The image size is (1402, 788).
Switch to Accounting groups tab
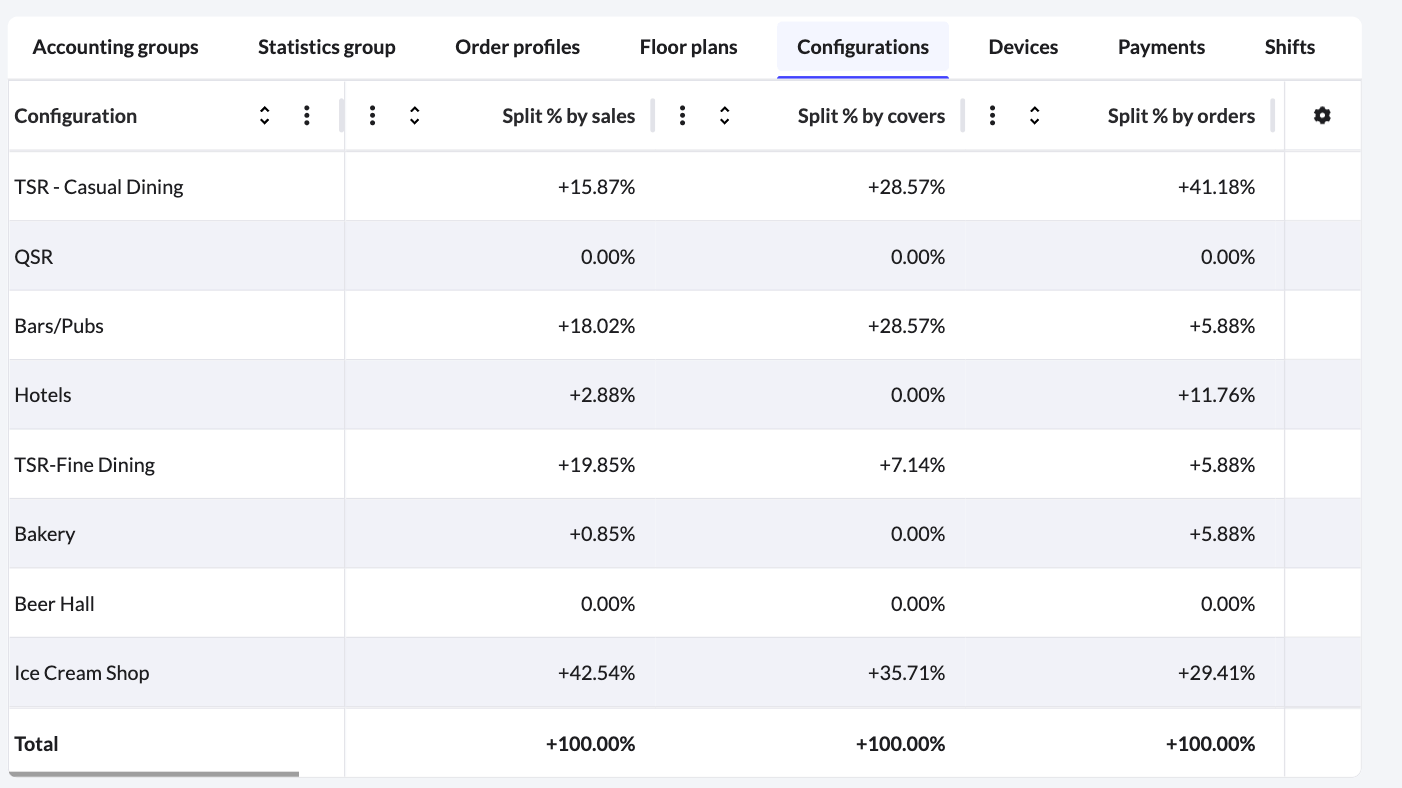(x=116, y=48)
